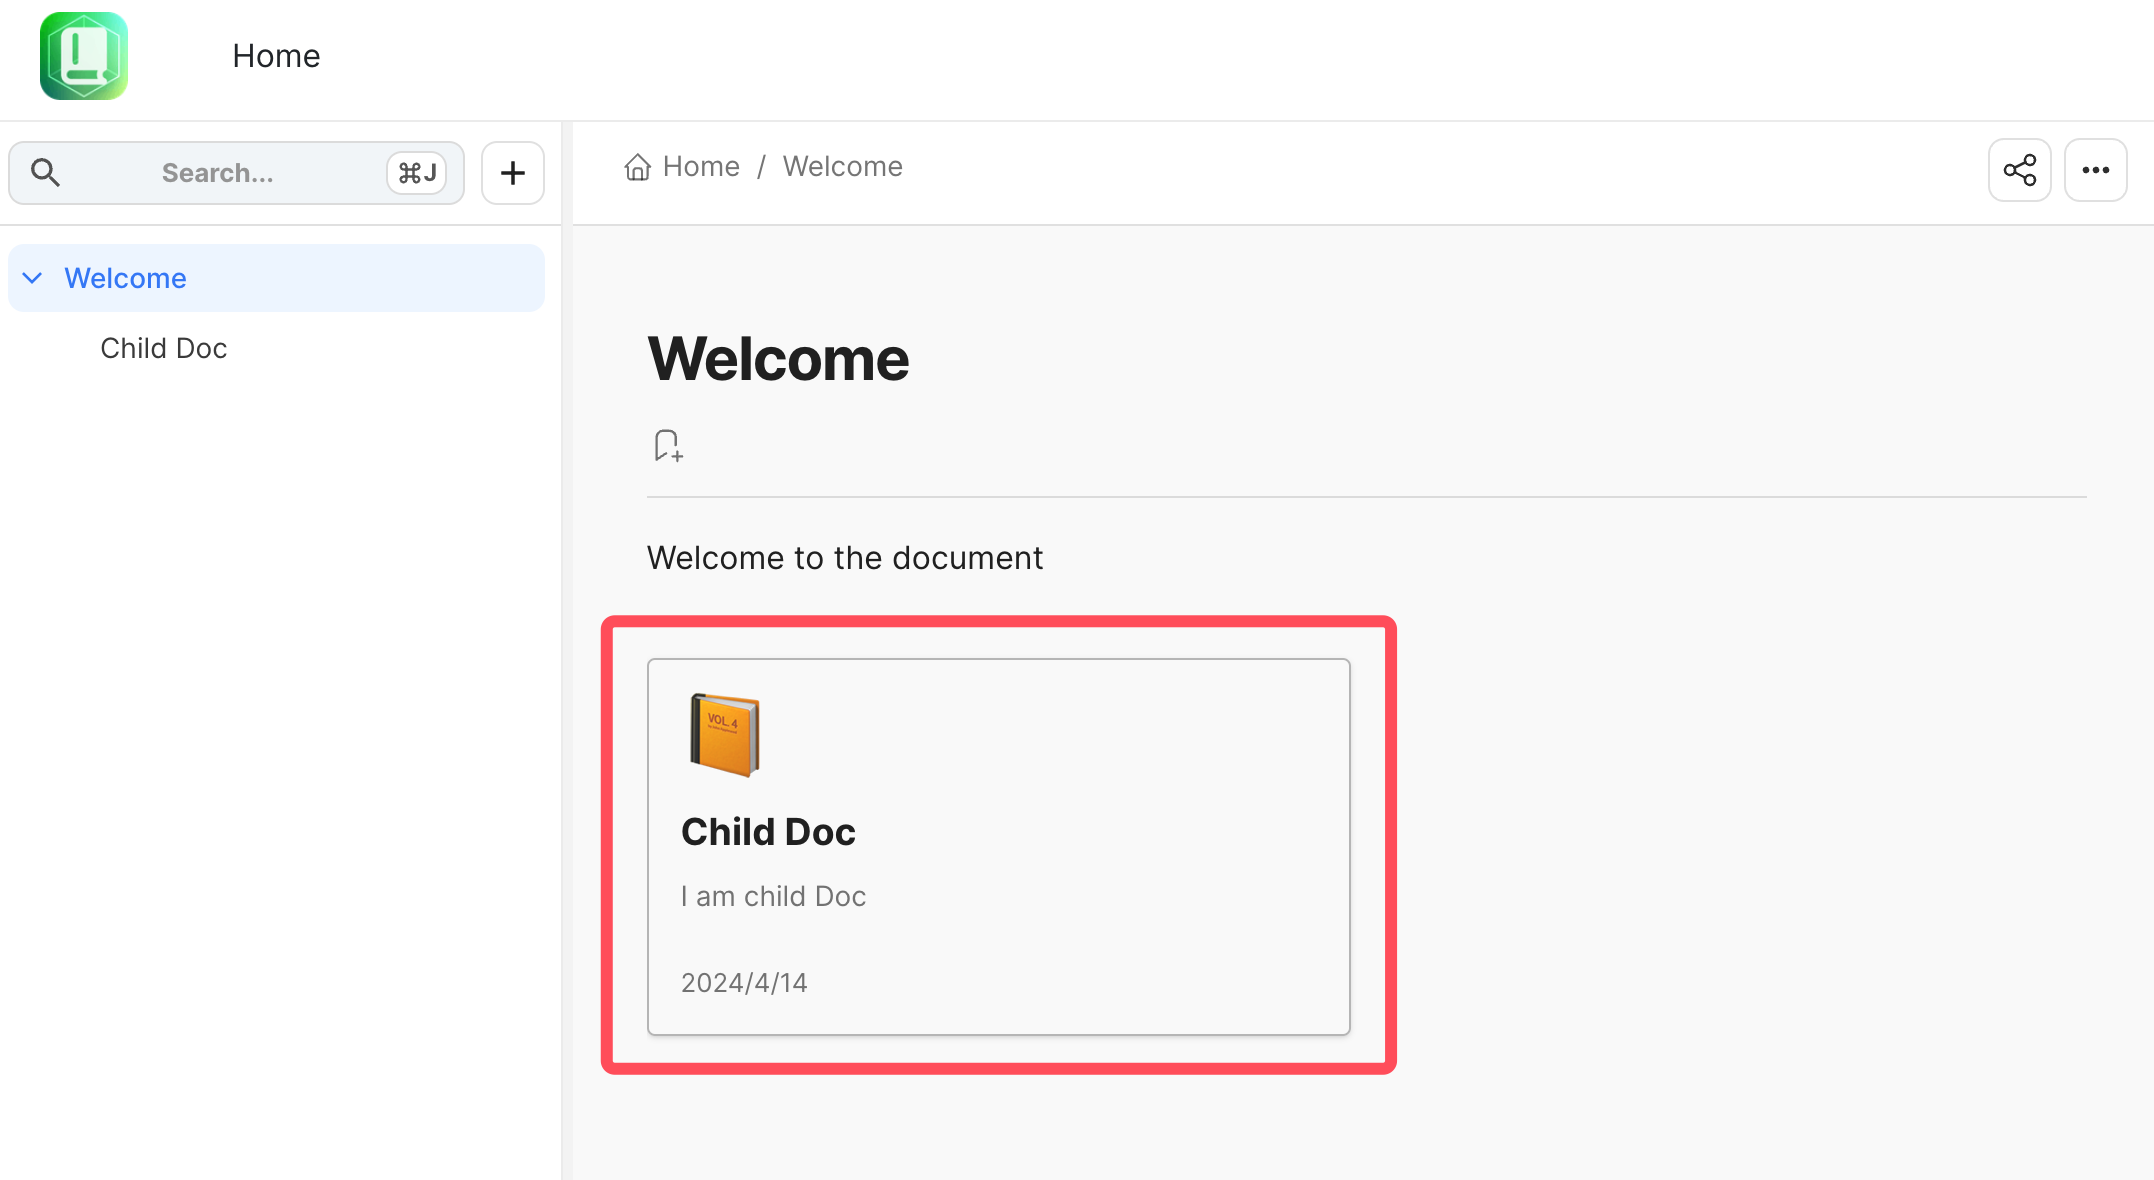Click the Welcome to the document text
The height and width of the screenshot is (1180, 2154).
pos(844,558)
